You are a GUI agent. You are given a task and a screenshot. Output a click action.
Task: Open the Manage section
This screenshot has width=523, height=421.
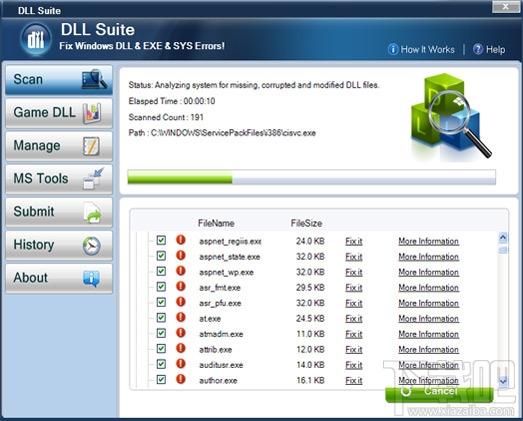pyautogui.click(x=59, y=146)
